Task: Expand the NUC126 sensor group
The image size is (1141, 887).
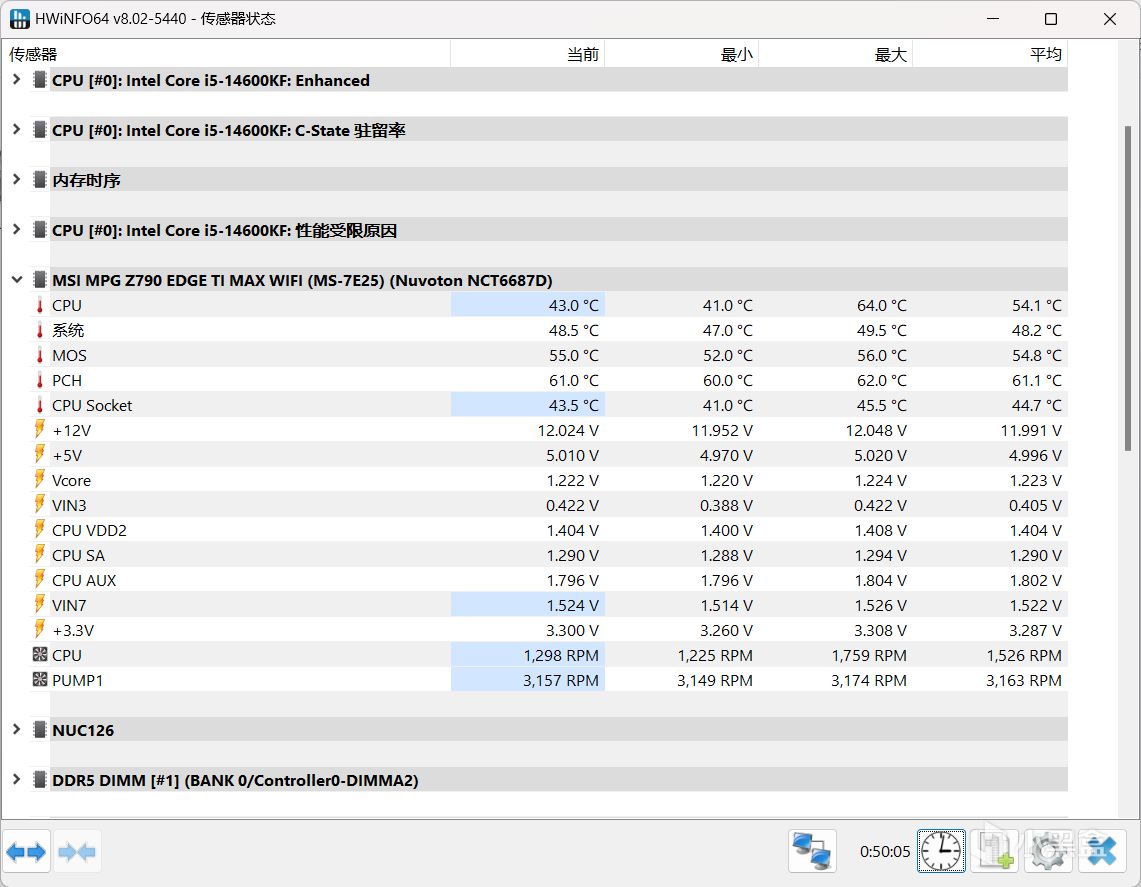Action: pyautogui.click(x=16, y=729)
